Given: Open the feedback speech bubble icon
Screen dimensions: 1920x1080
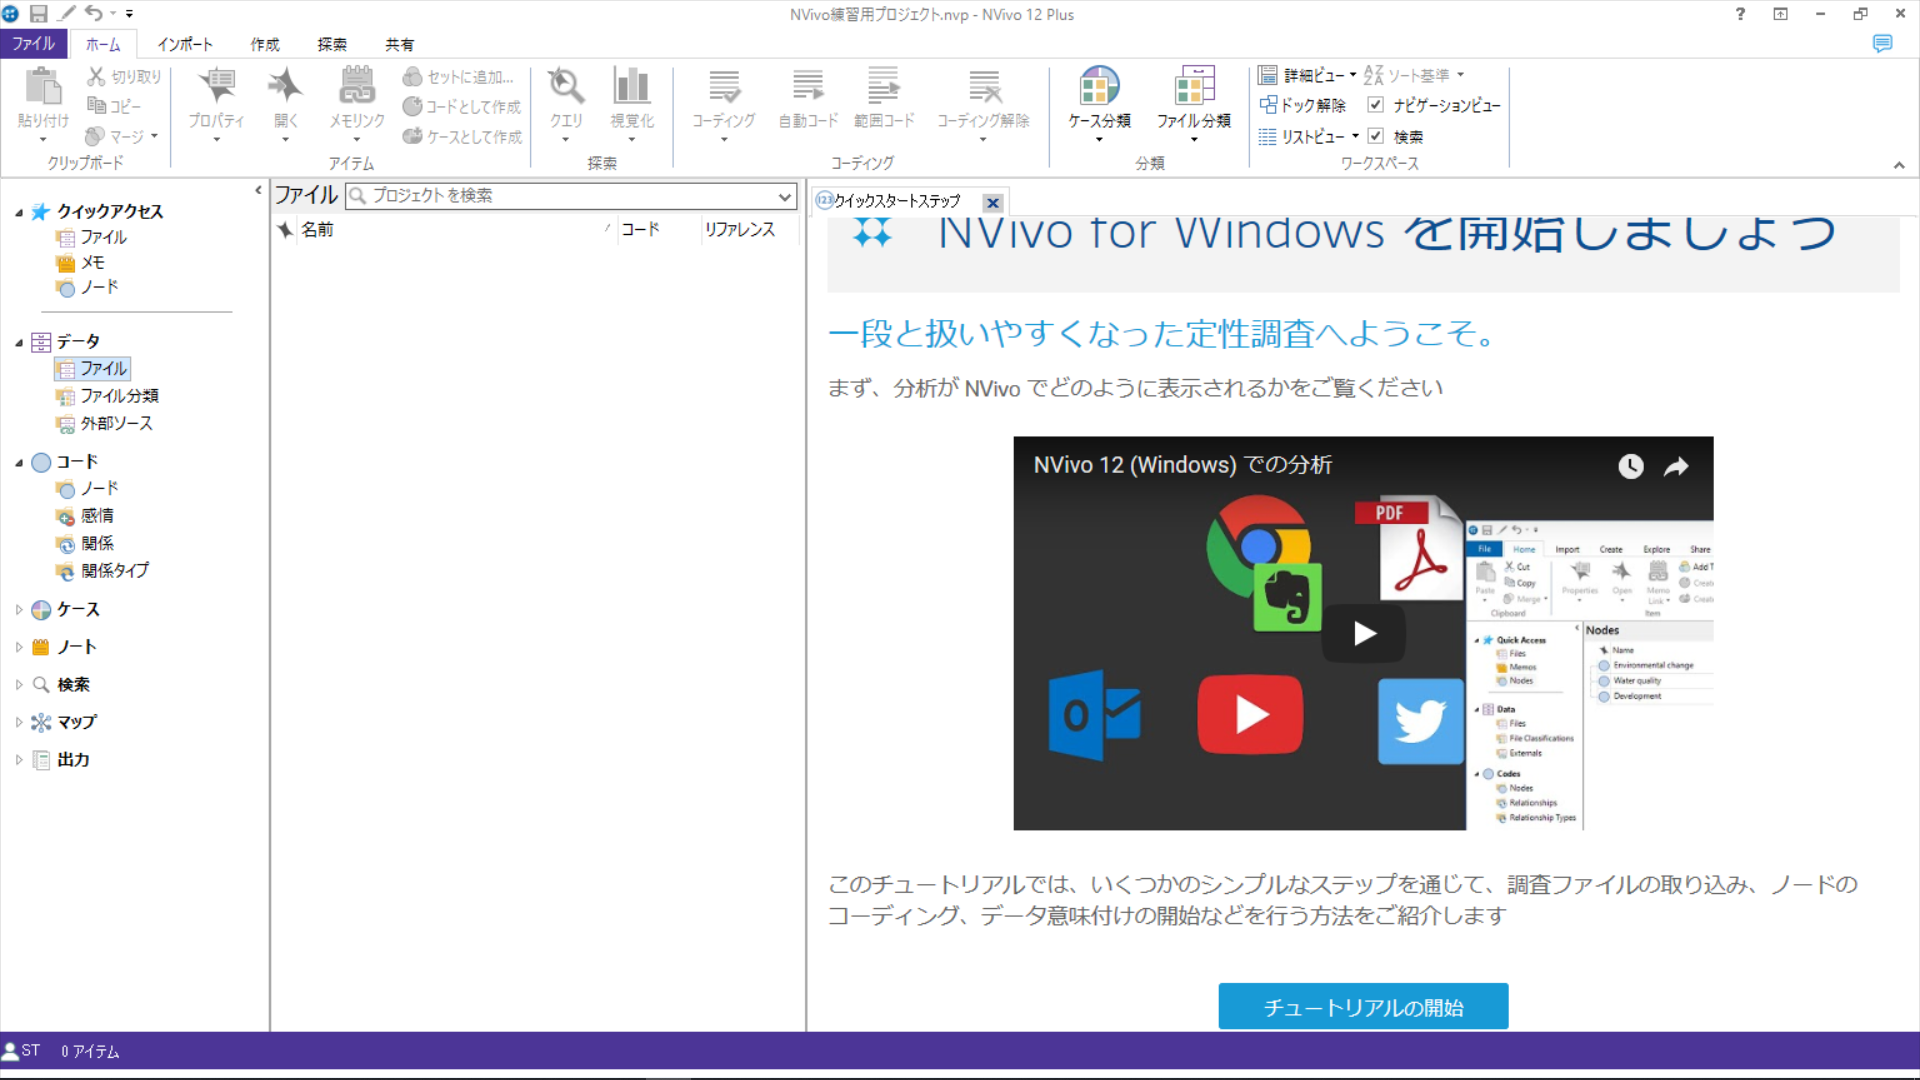Looking at the screenshot, I should pyautogui.click(x=1882, y=44).
